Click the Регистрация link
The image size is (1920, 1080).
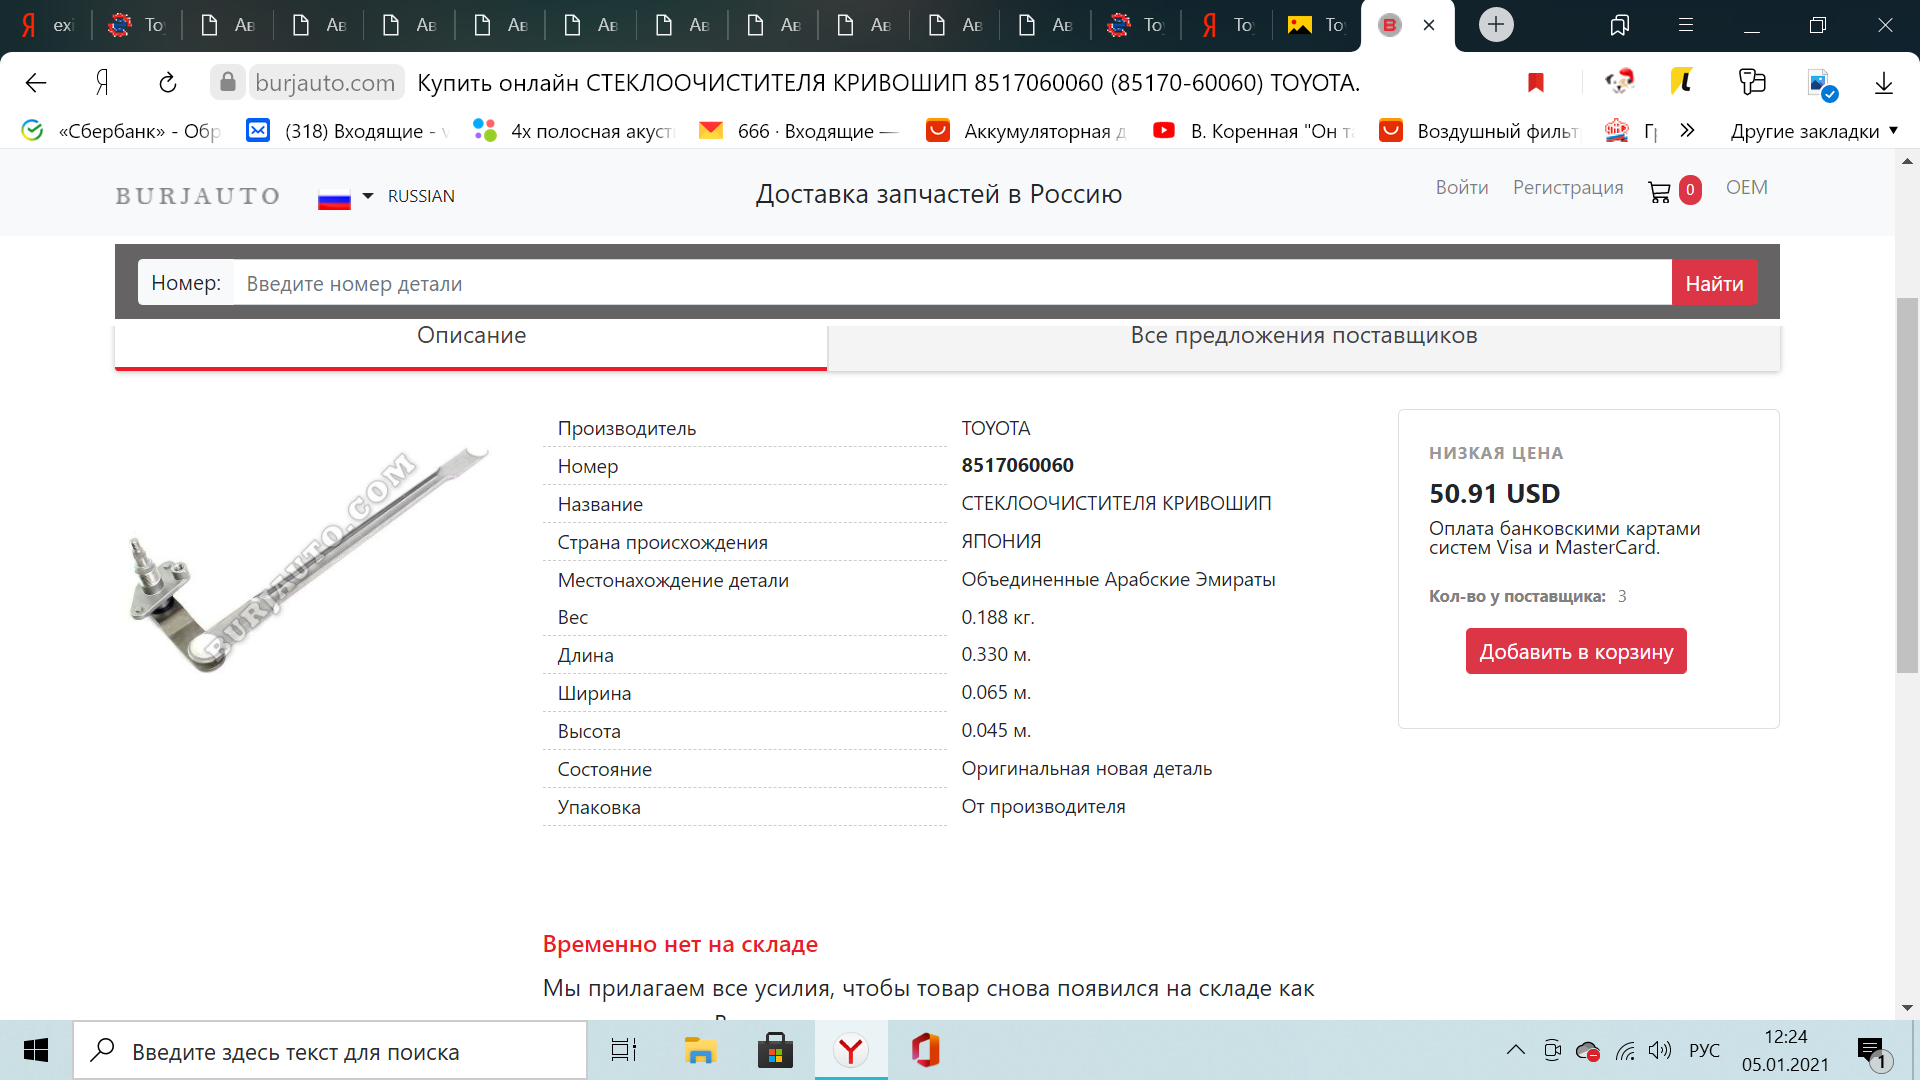click(1568, 188)
